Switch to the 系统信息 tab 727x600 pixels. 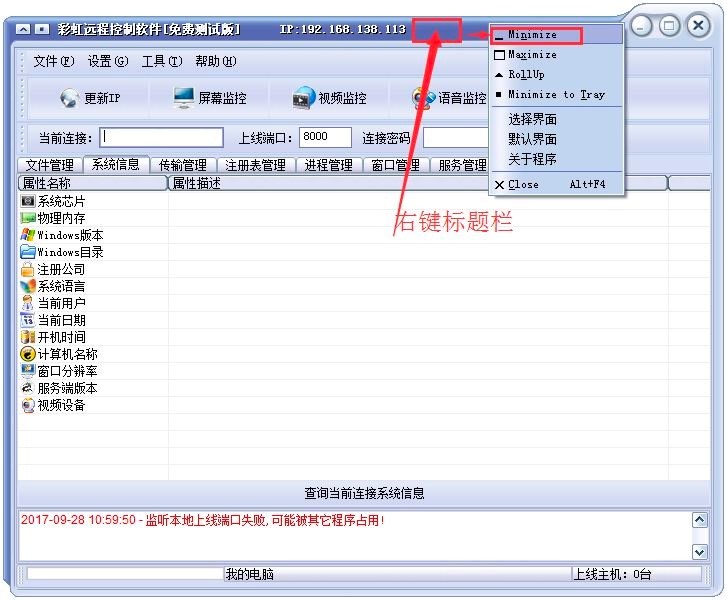click(x=116, y=164)
